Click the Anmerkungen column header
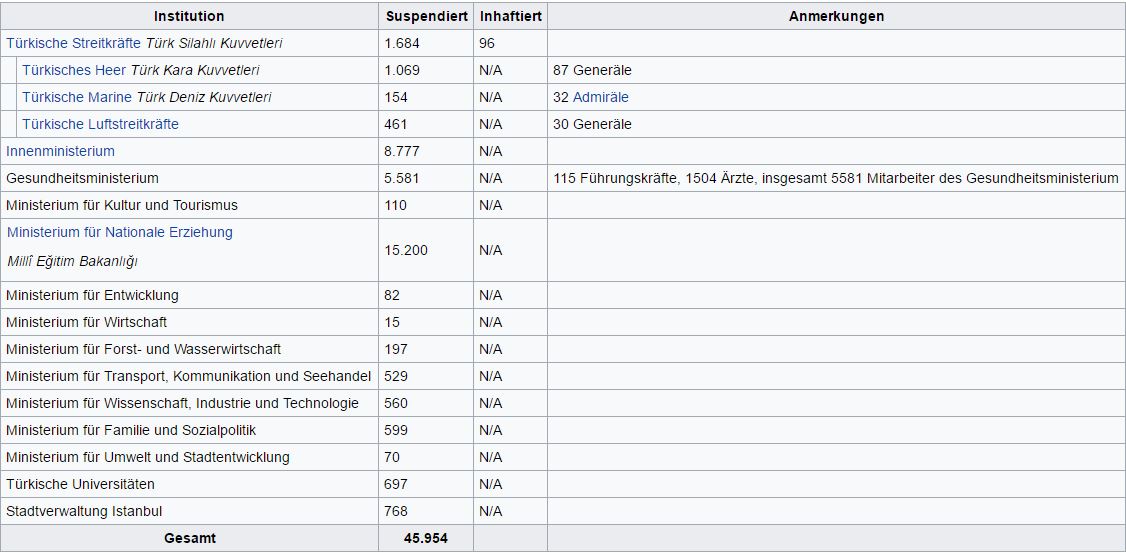1126x555 pixels. 837,16
